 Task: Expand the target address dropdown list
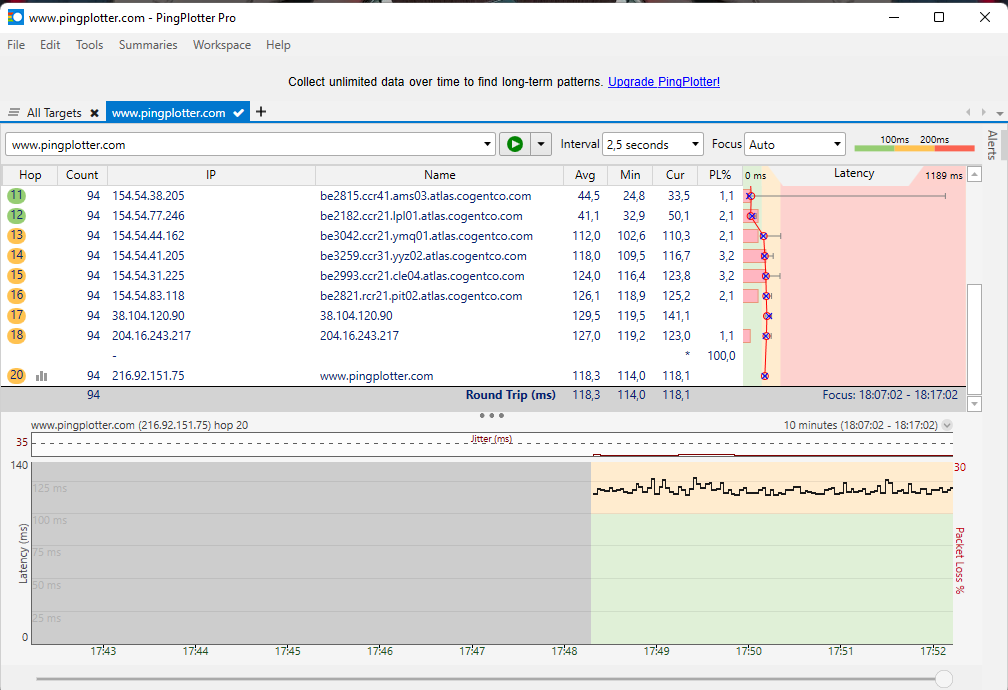click(x=488, y=144)
